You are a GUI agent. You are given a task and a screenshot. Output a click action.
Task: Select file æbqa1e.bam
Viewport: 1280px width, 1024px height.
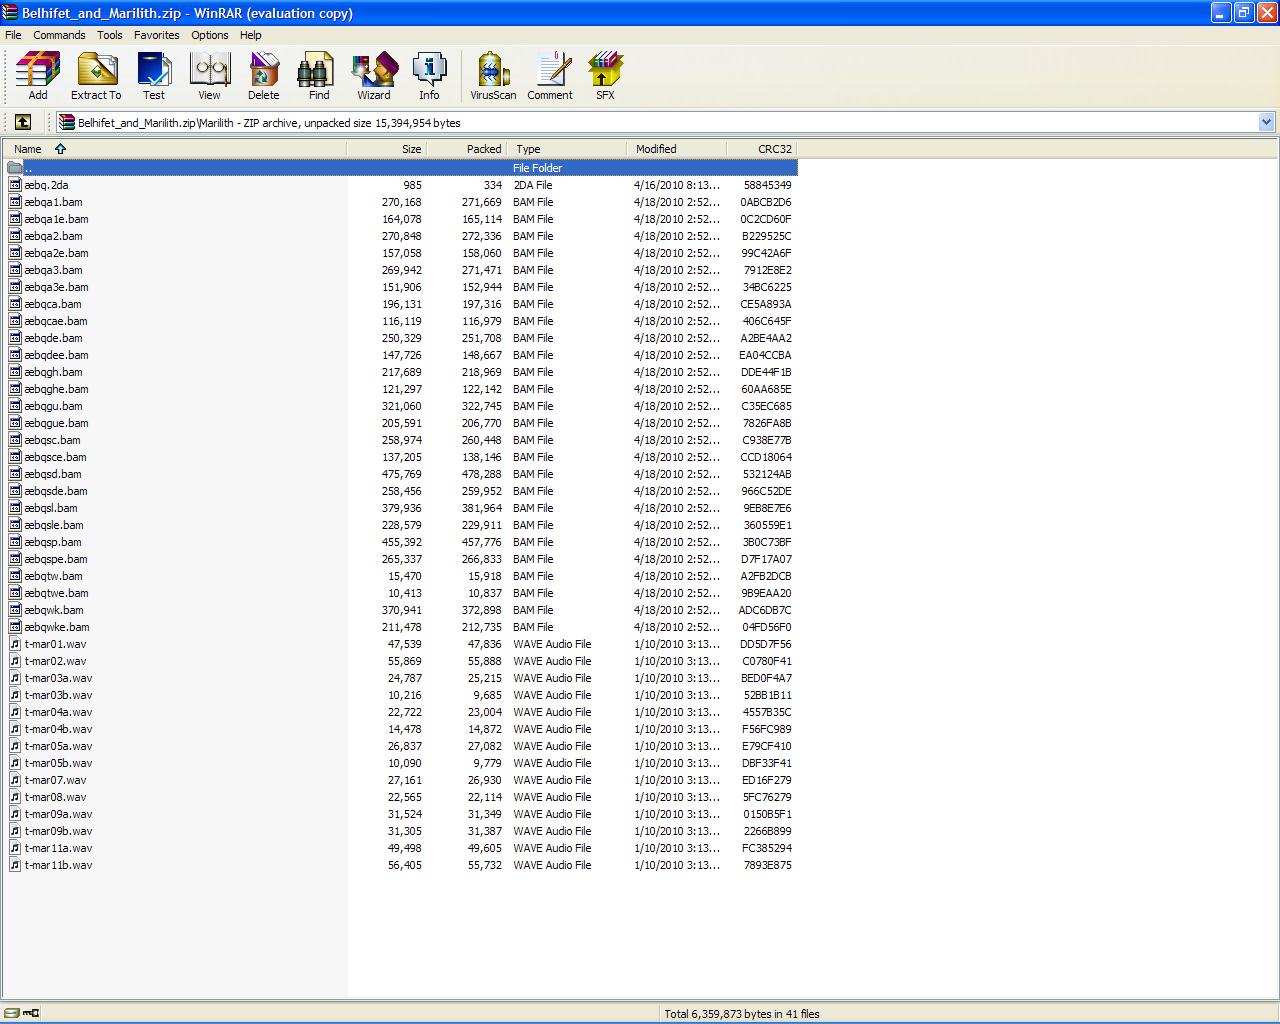pos(57,219)
